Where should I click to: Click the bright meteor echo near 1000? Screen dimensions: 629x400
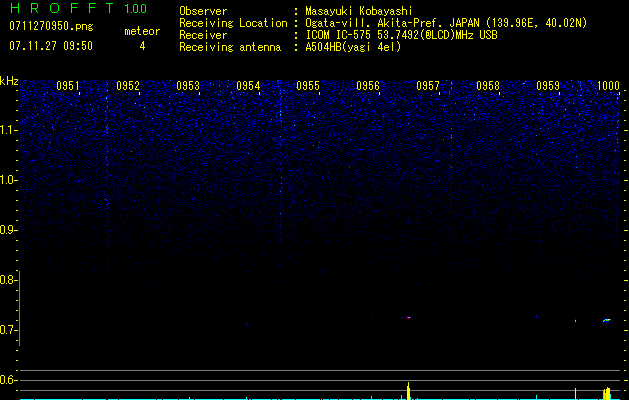pos(607,320)
